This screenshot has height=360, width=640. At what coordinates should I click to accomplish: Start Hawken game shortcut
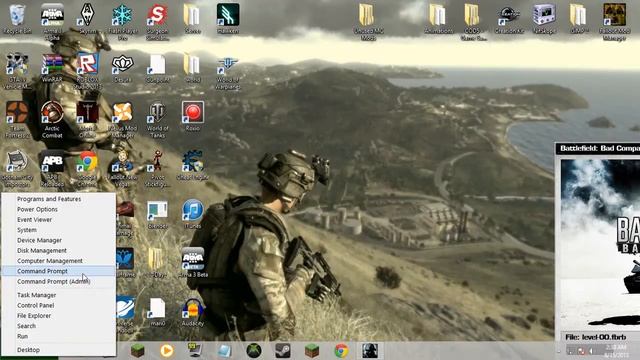[228, 19]
